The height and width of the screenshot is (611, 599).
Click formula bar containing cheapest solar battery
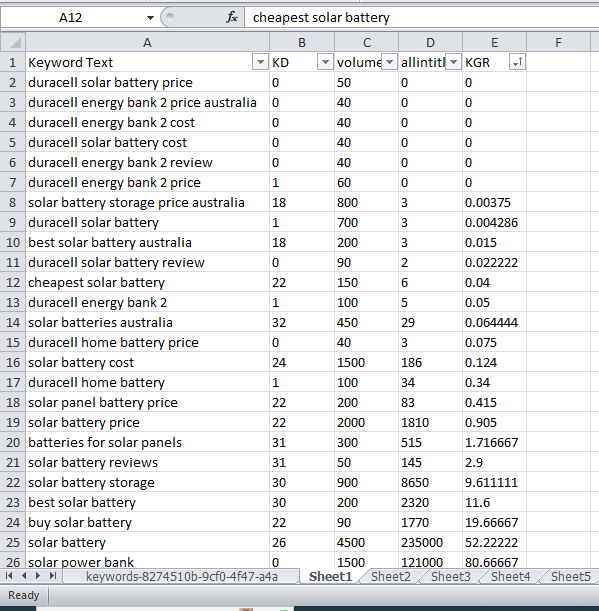[422, 18]
